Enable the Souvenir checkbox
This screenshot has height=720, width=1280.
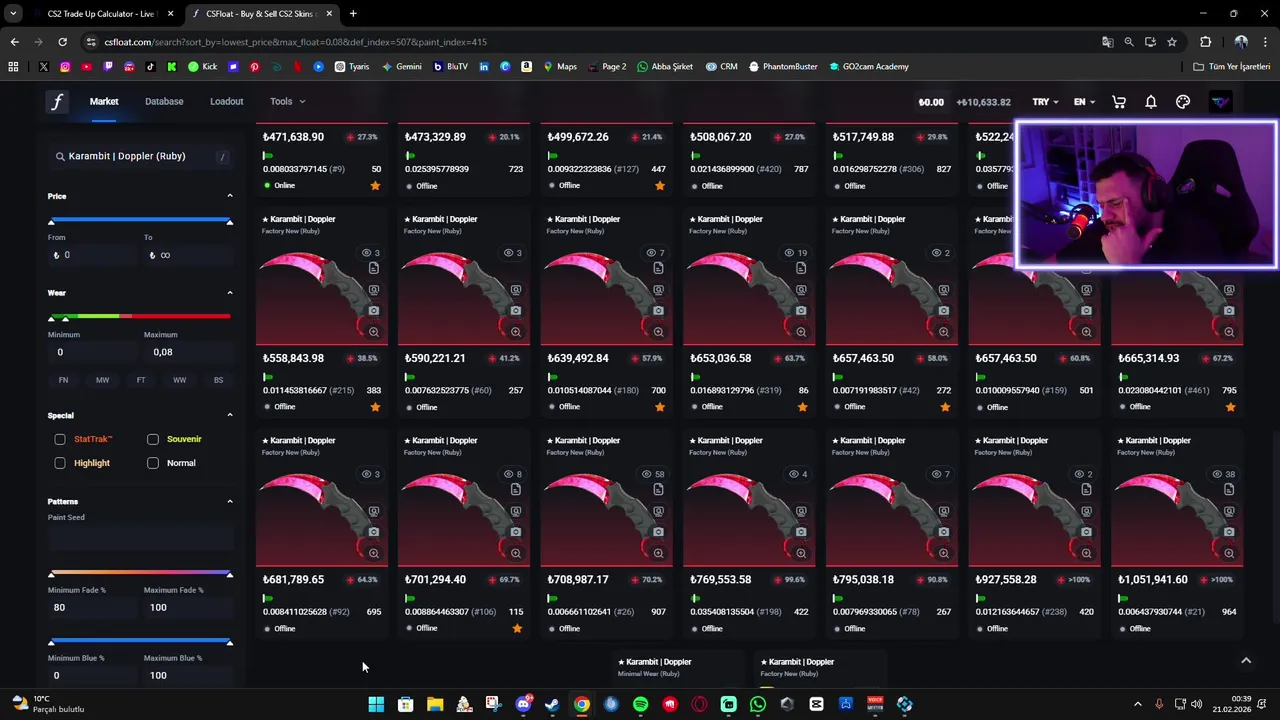point(153,439)
